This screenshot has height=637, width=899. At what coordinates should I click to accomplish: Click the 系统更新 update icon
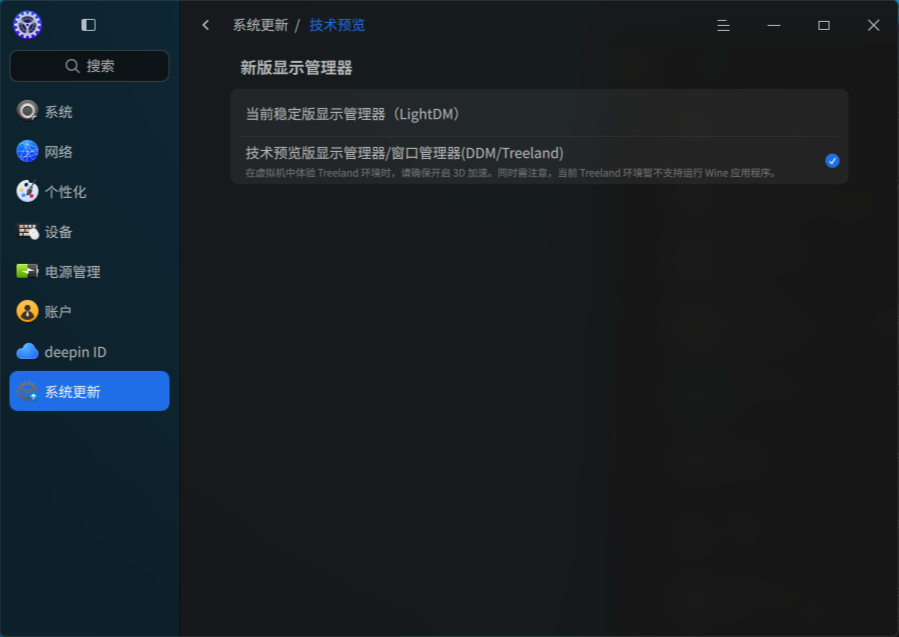point(27,392)
